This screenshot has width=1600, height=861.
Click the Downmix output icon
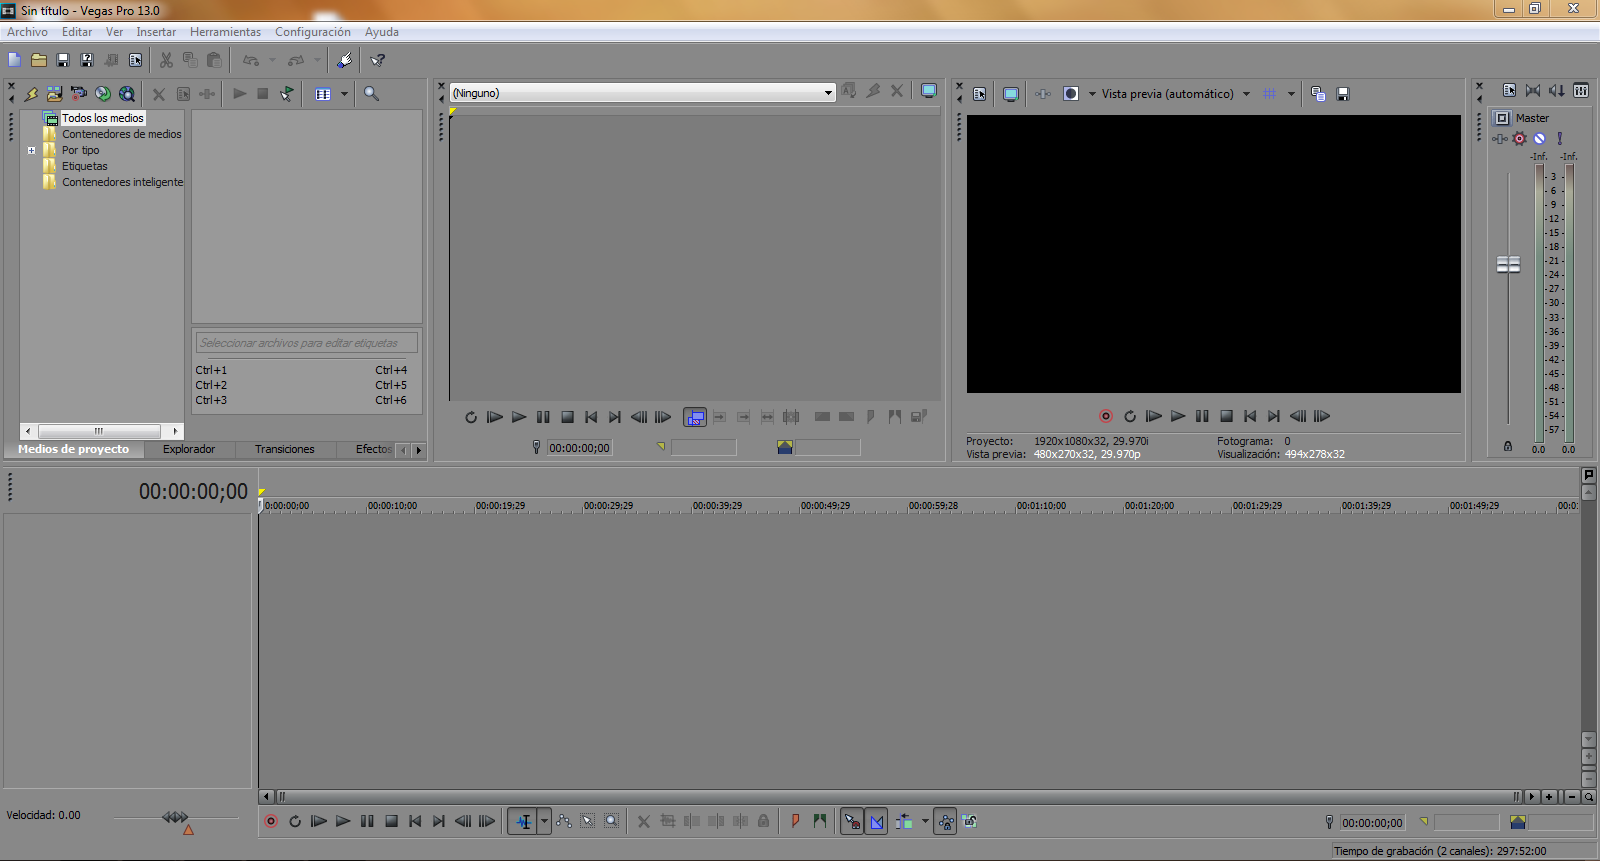coord(1533,91)
